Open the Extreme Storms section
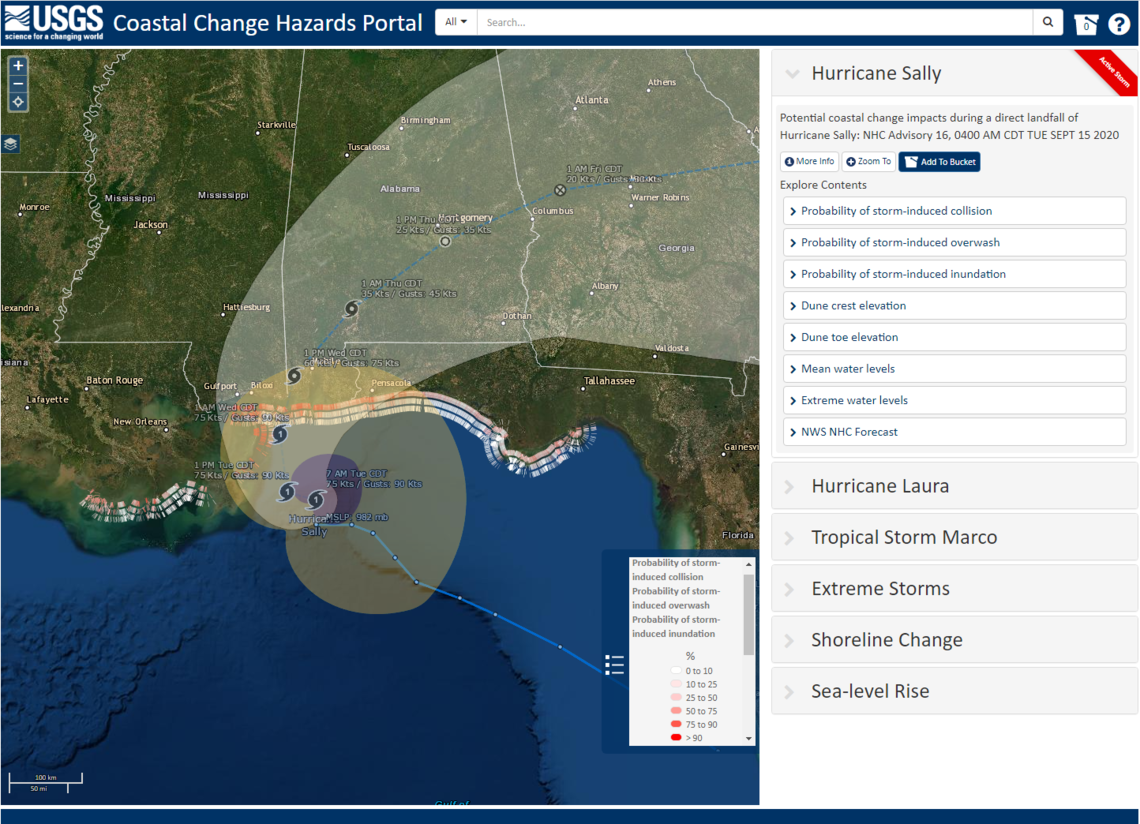The width and height of the screenshot is (1140, 824). pos(955,588)
